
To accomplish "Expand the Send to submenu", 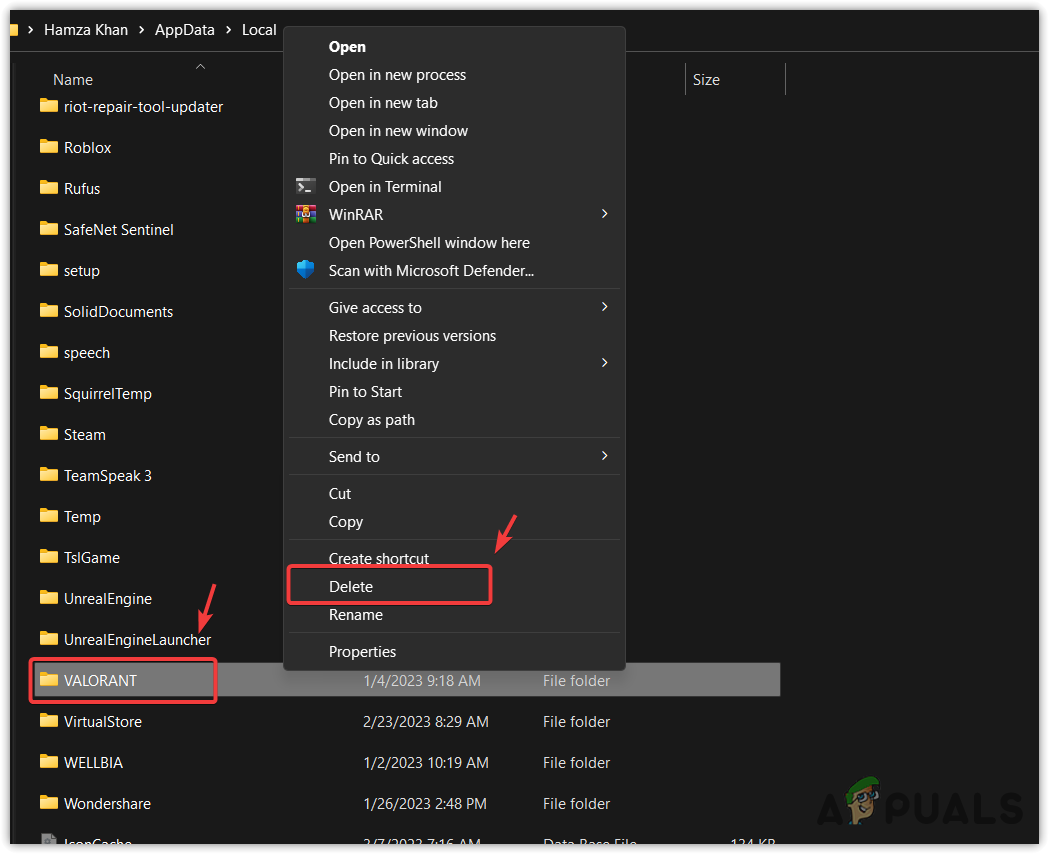I will (604, 456).
